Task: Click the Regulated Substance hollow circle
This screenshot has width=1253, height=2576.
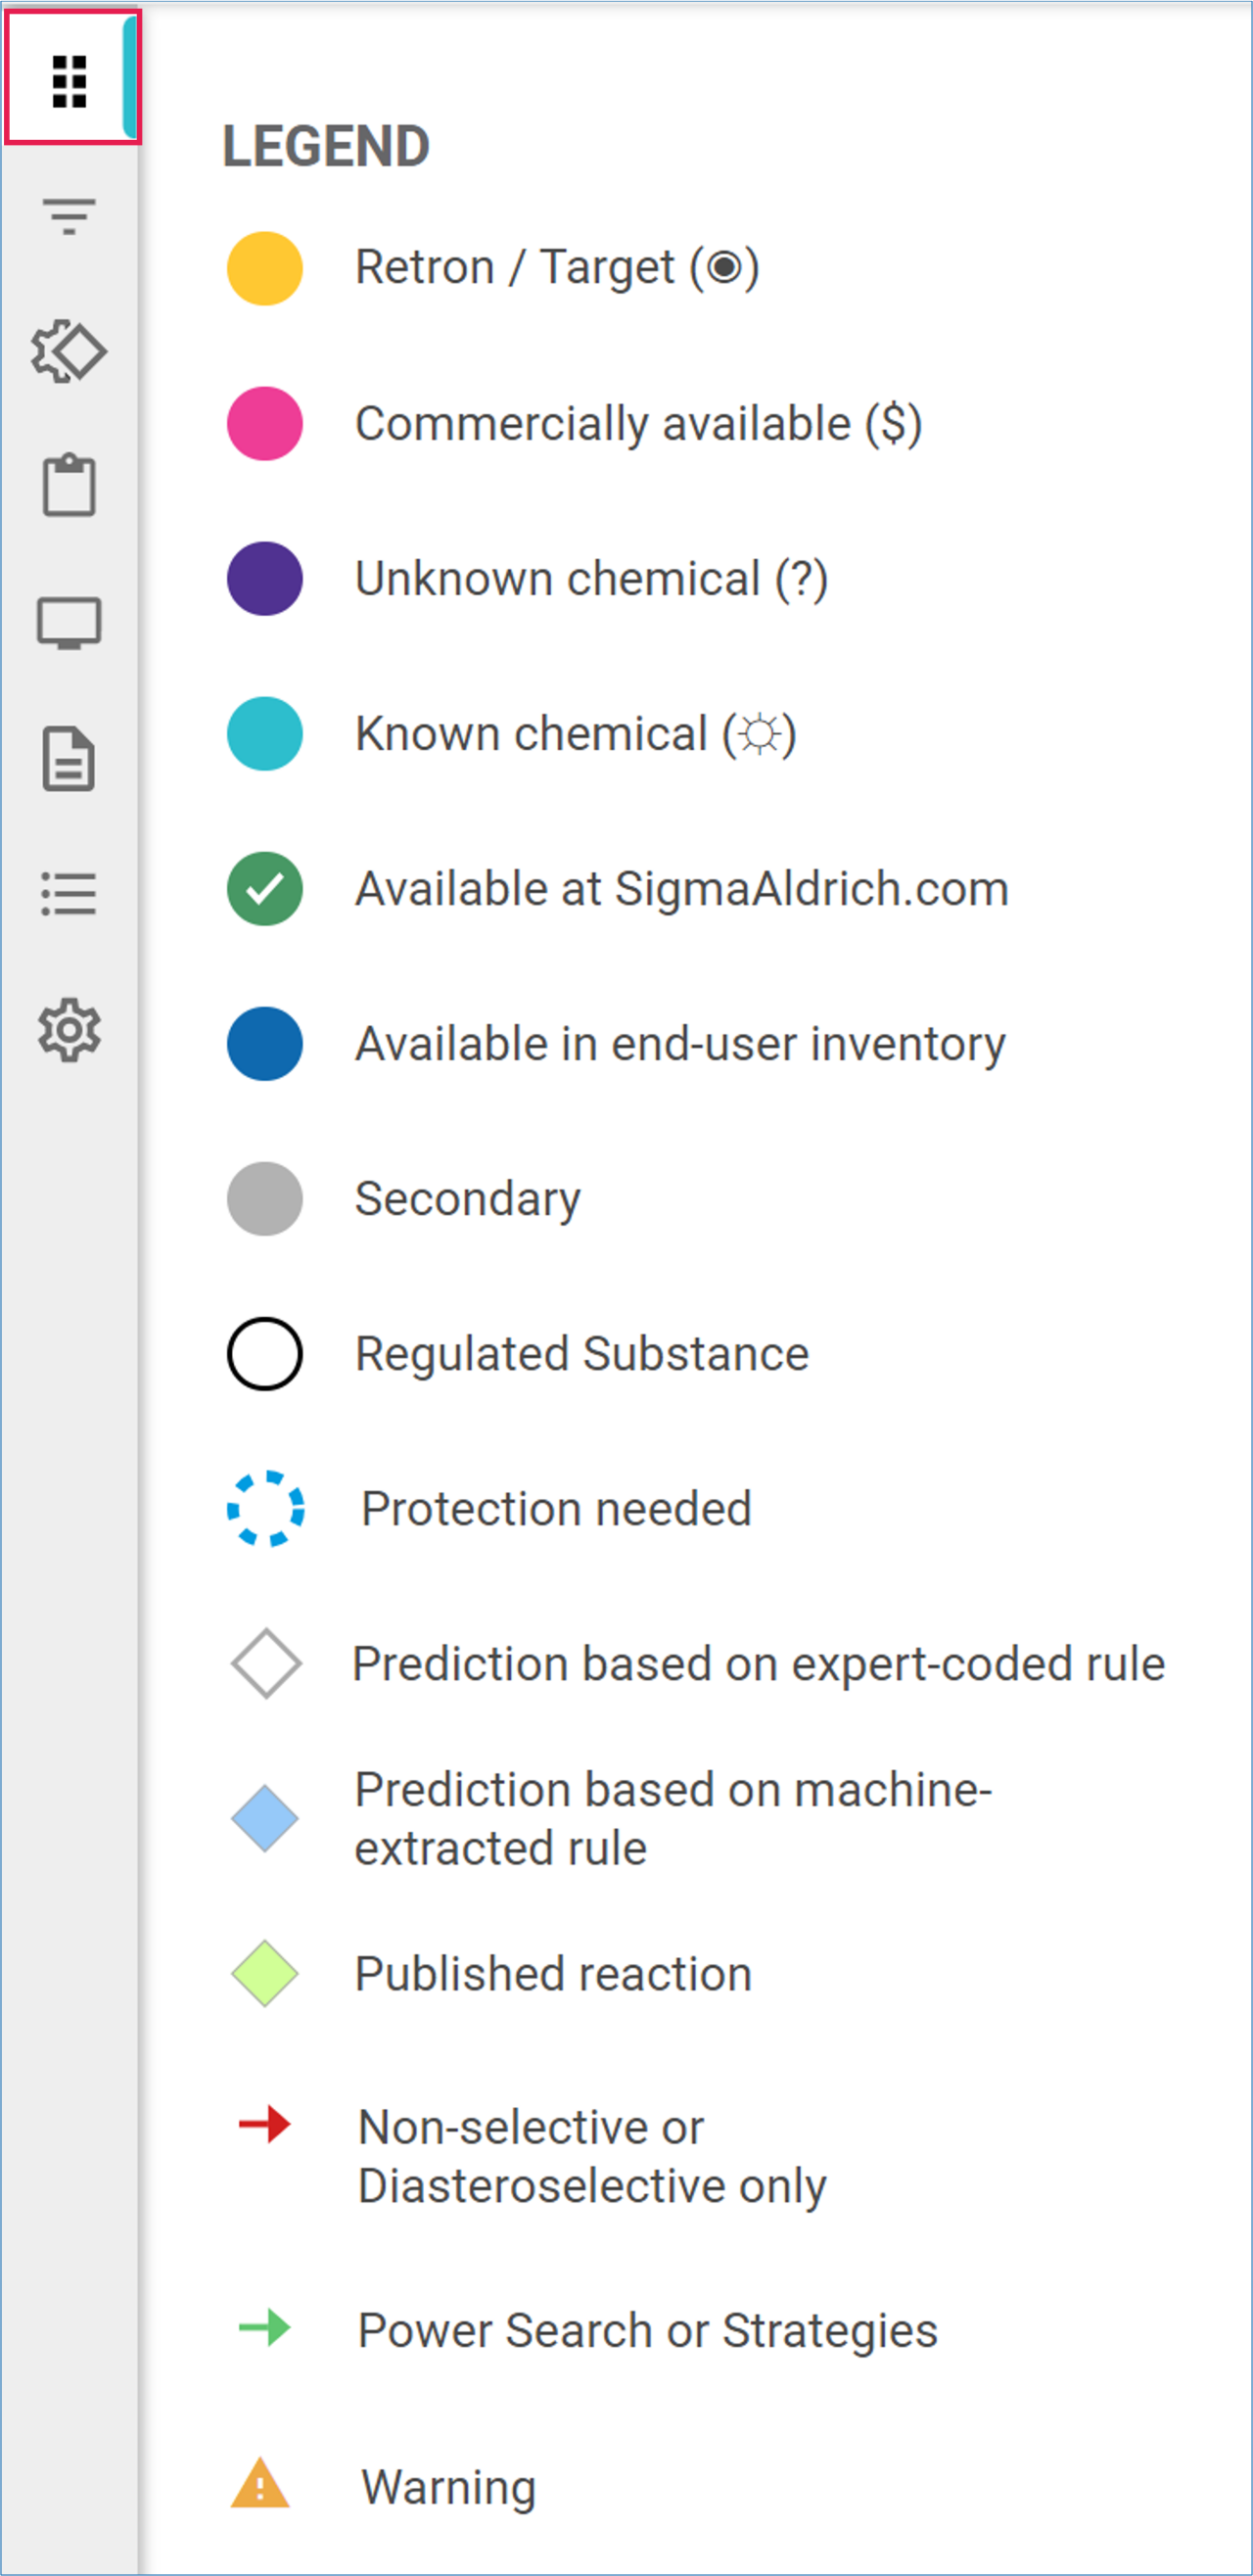Action: click(x=265, y=1354)
